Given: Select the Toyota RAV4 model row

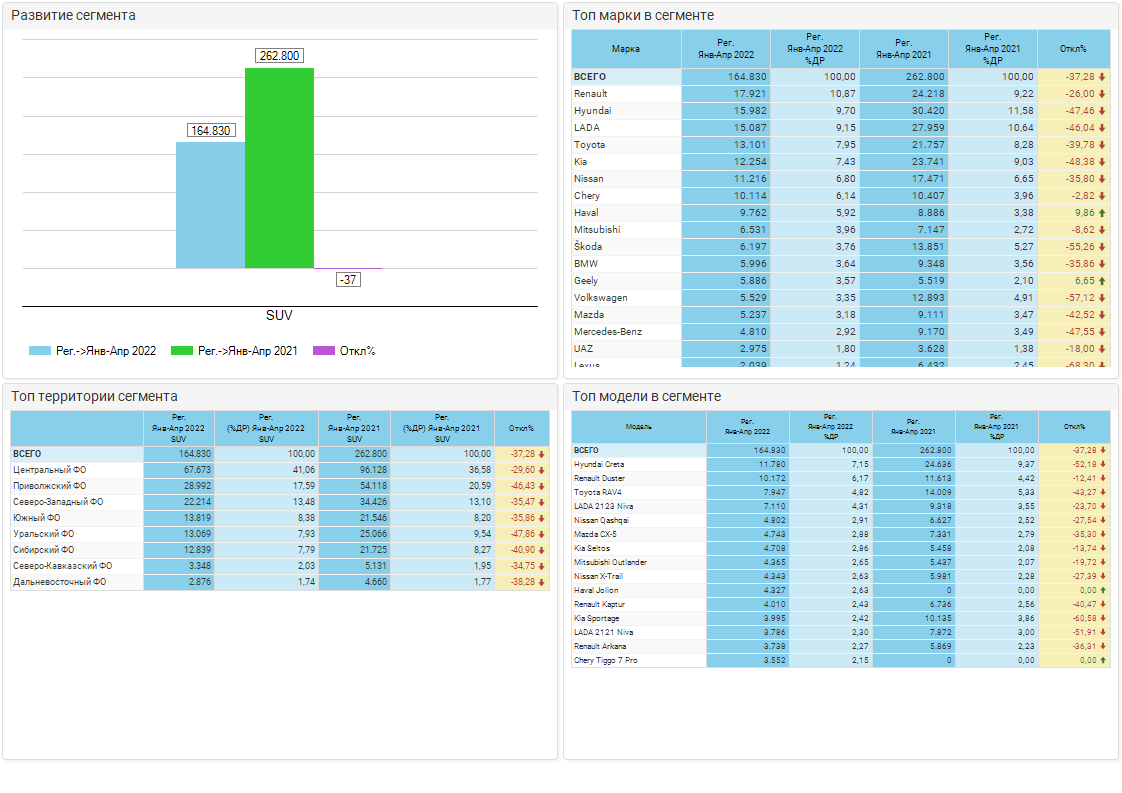Looking at the screenshot, I should coord(599,493).
